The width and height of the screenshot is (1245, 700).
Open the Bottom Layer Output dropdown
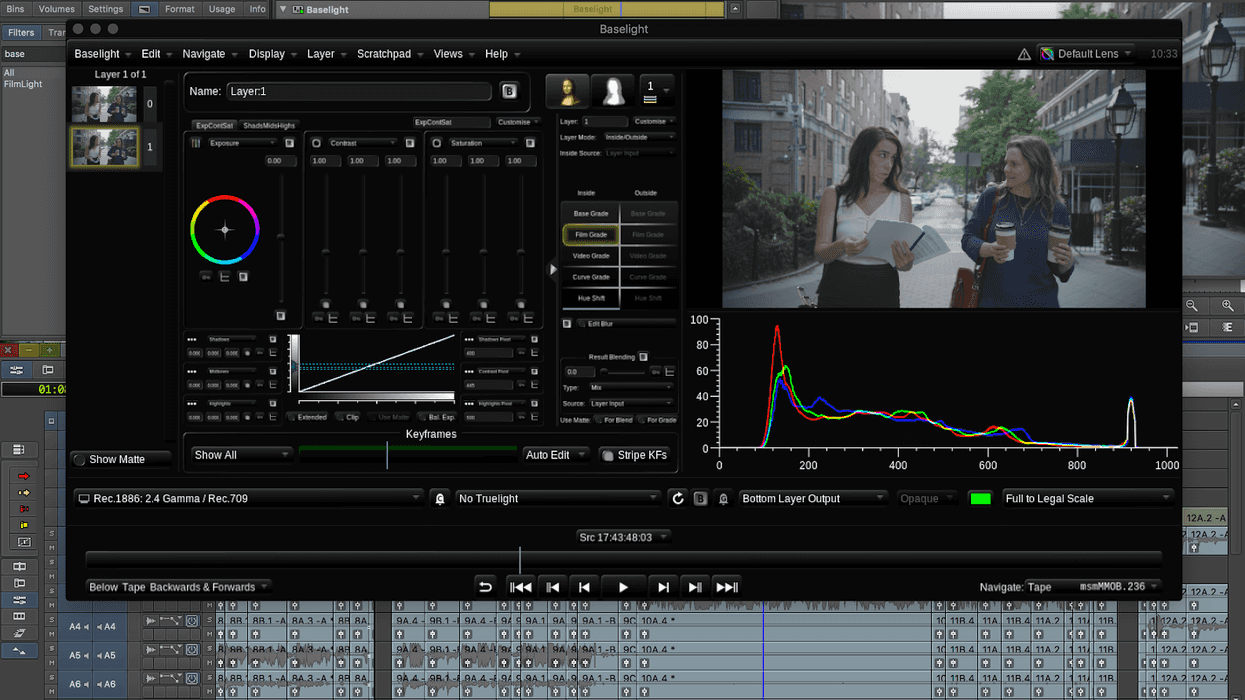812,498
